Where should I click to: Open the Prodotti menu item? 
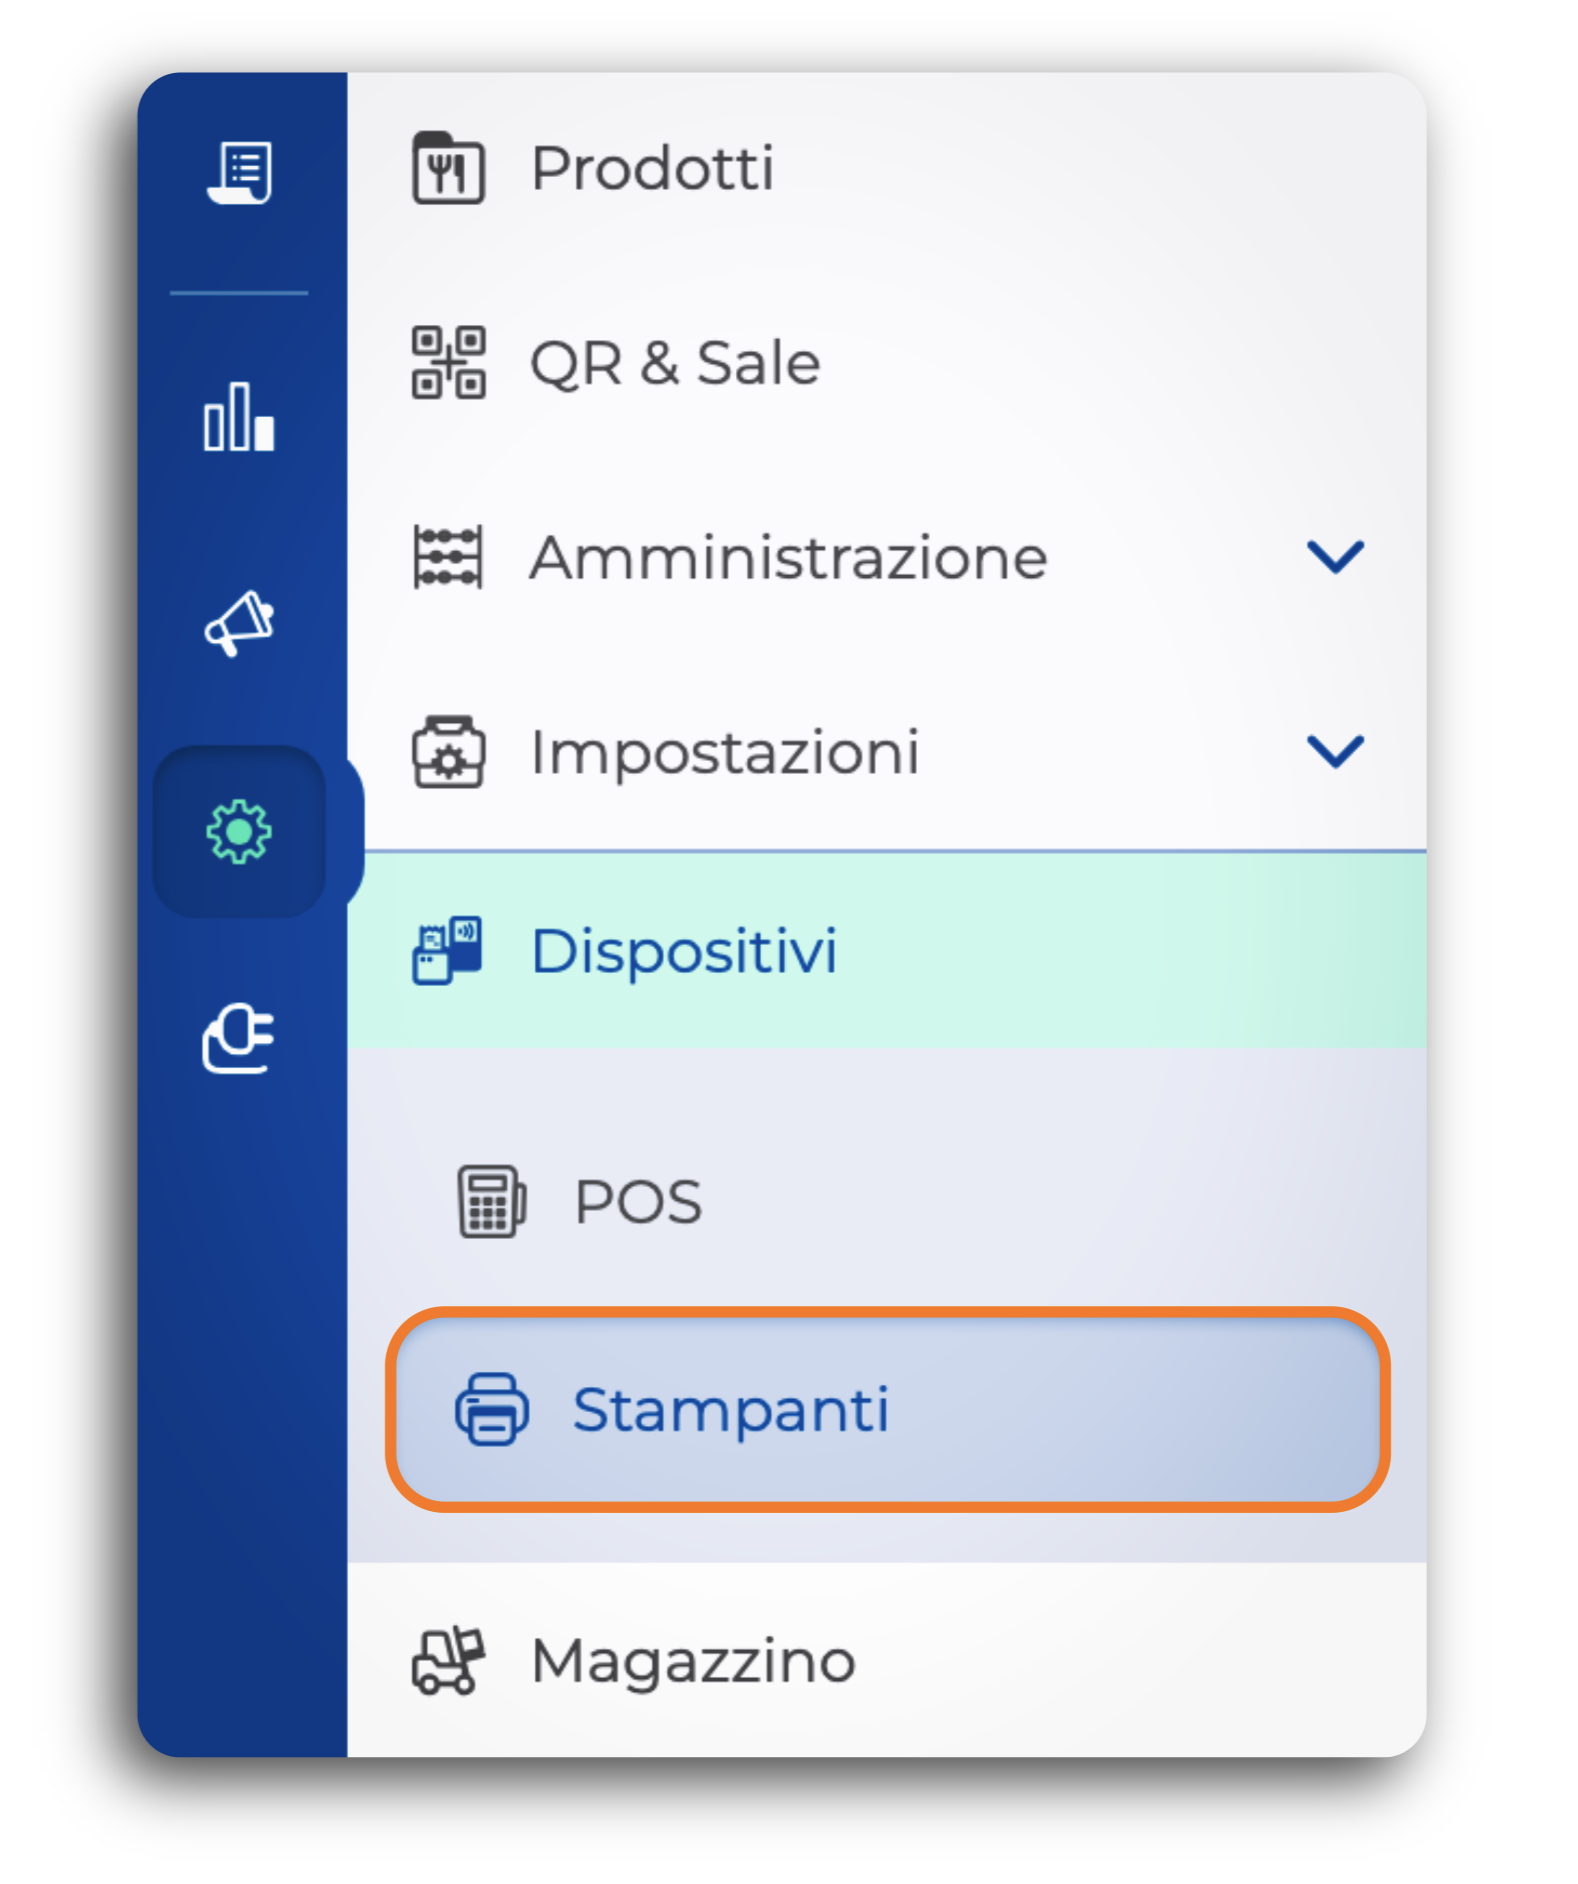652,168
